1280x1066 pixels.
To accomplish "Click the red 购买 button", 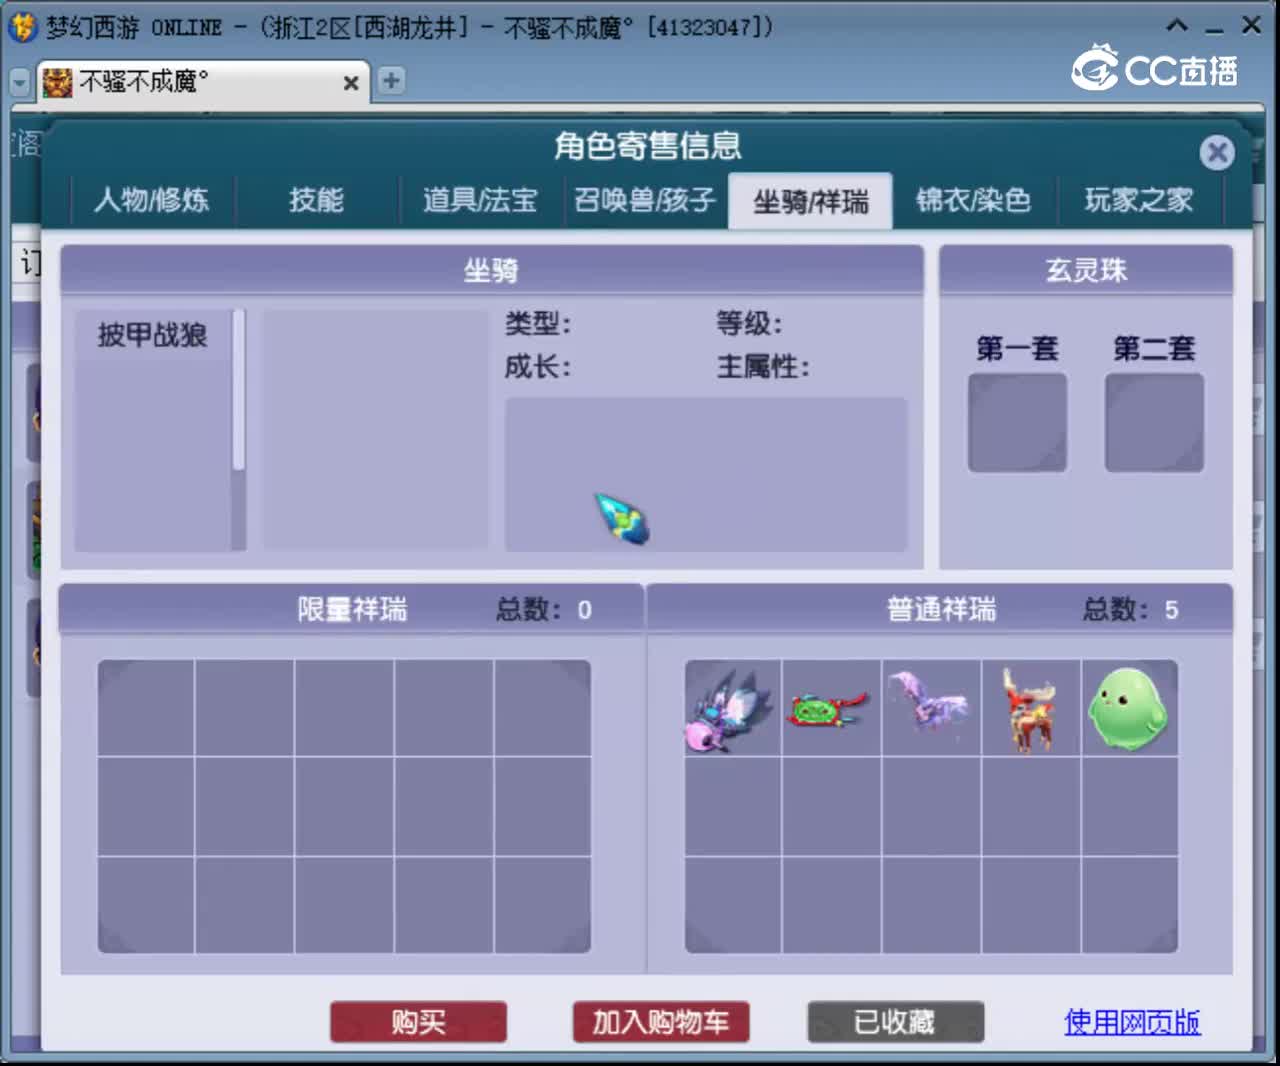I will tap(418, 1022).
